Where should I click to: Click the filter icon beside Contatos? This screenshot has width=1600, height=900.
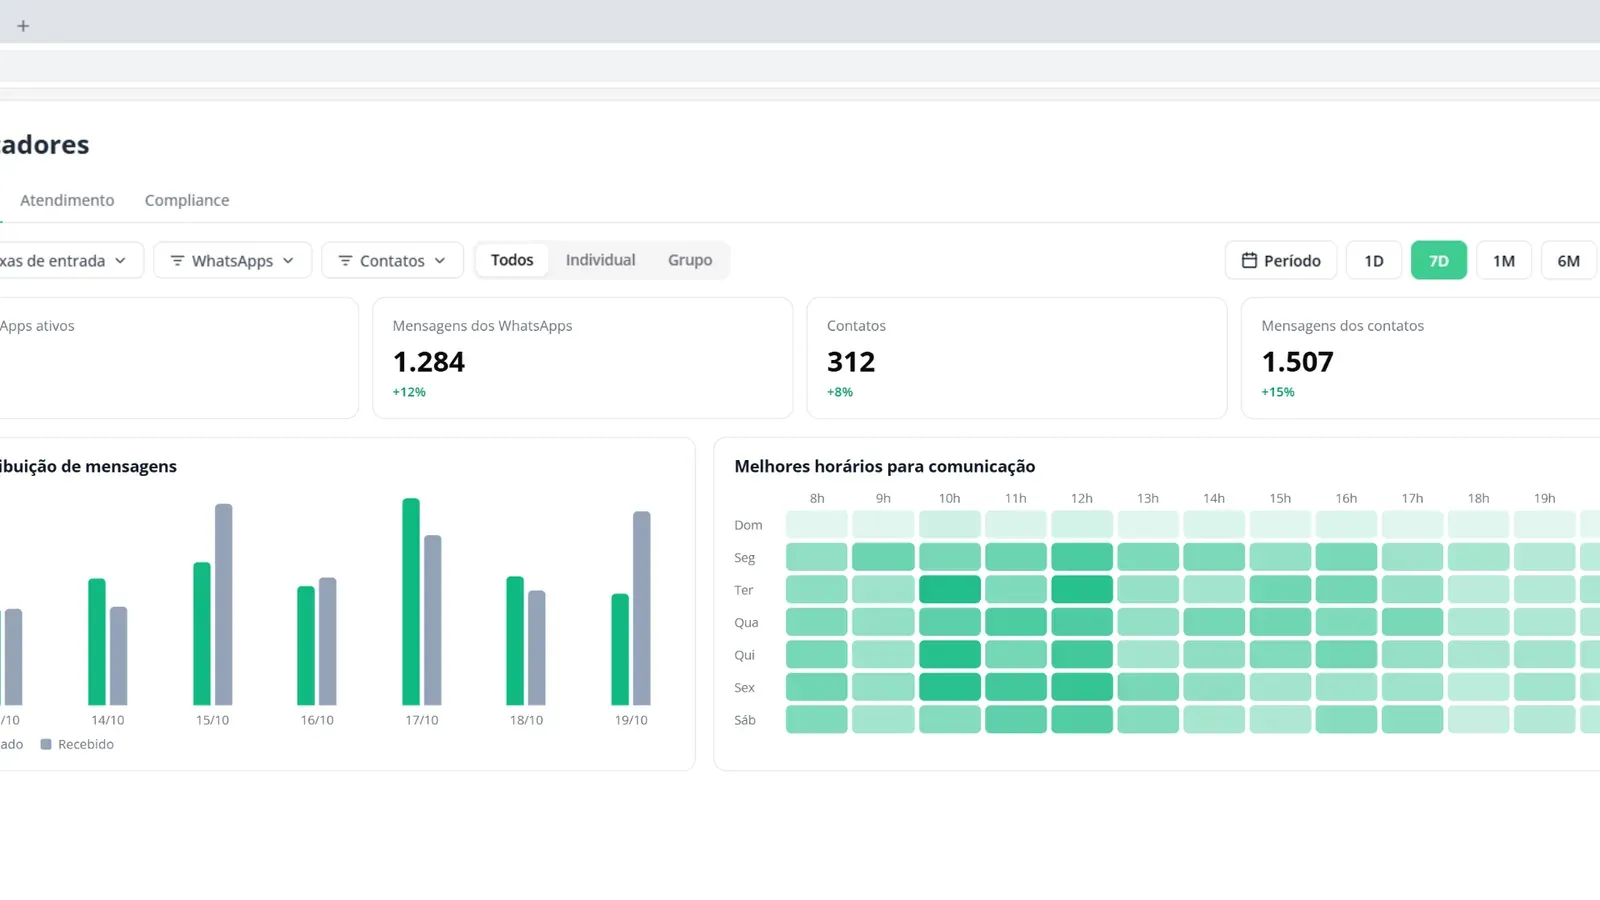[345, 261]
